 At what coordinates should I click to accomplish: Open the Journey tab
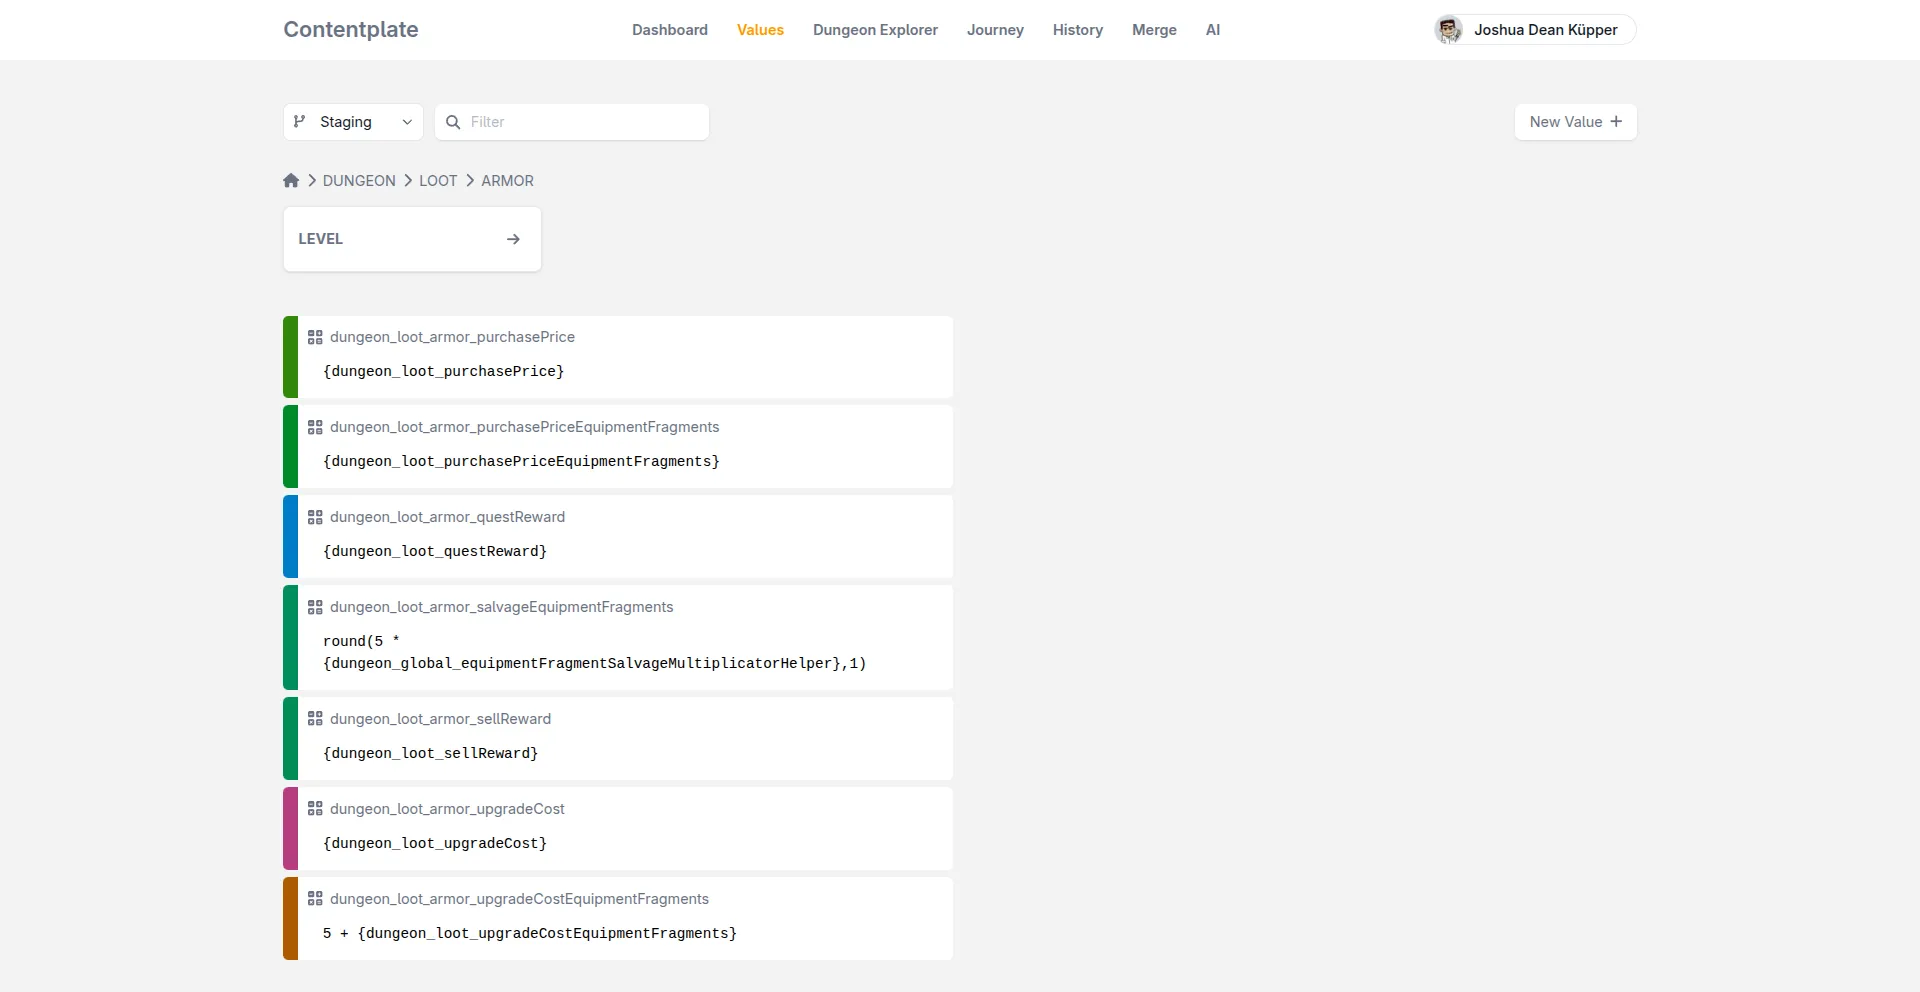click(995, 30)
